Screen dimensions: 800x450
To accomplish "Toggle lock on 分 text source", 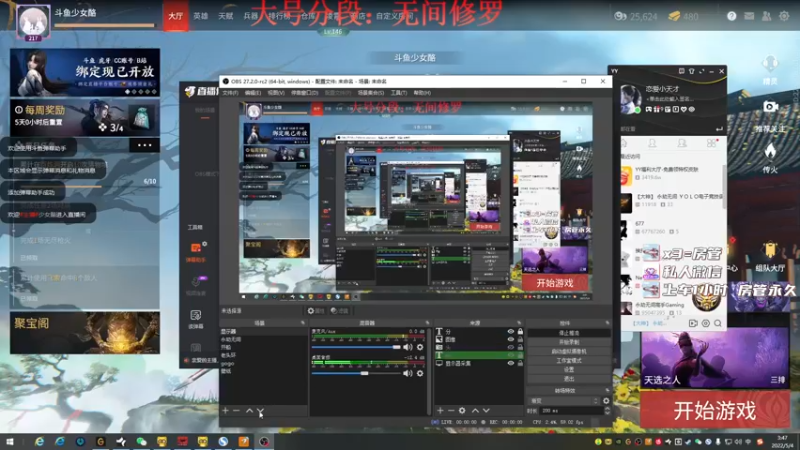I will click(x=520, y=332).
